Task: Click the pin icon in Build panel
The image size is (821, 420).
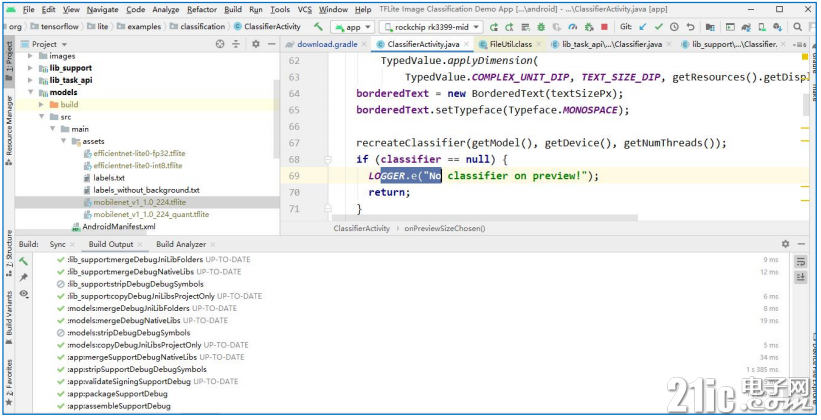Action: [x=24, y=278]
